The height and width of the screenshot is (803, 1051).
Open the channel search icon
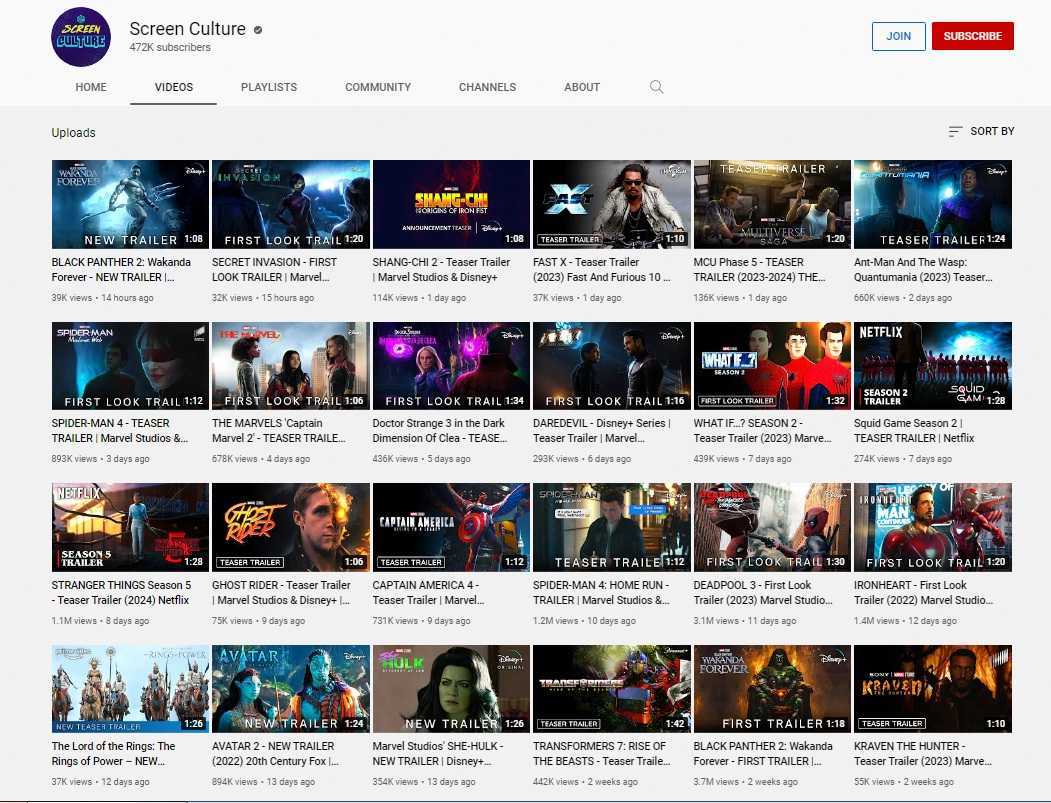pos(657,87)
